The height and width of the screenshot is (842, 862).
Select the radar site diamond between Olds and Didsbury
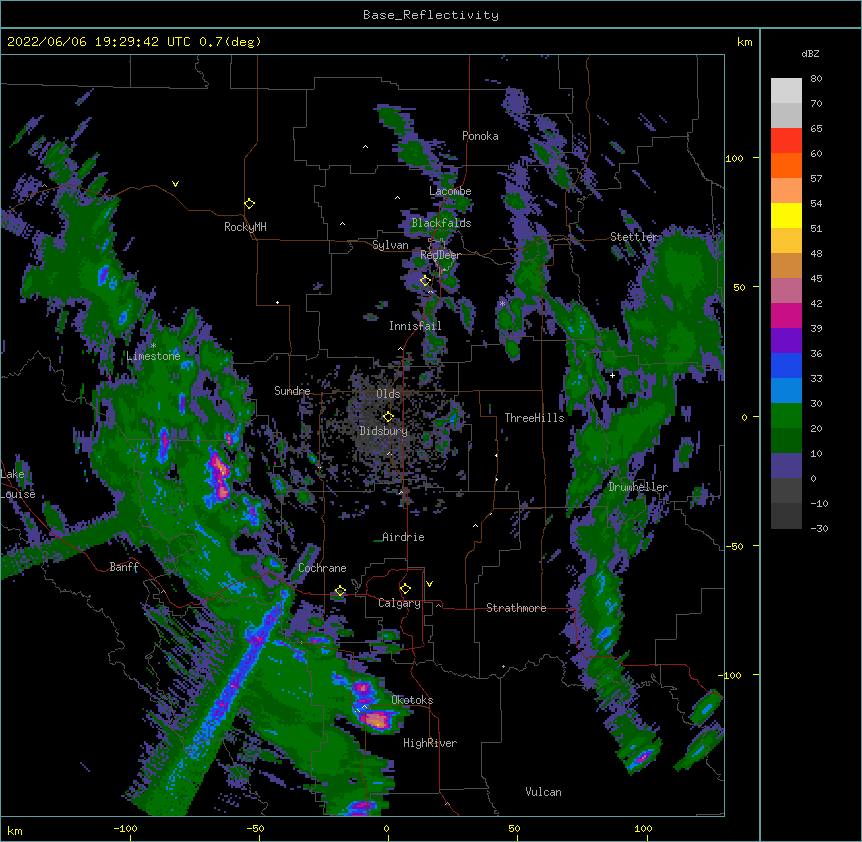coord(388,417)
